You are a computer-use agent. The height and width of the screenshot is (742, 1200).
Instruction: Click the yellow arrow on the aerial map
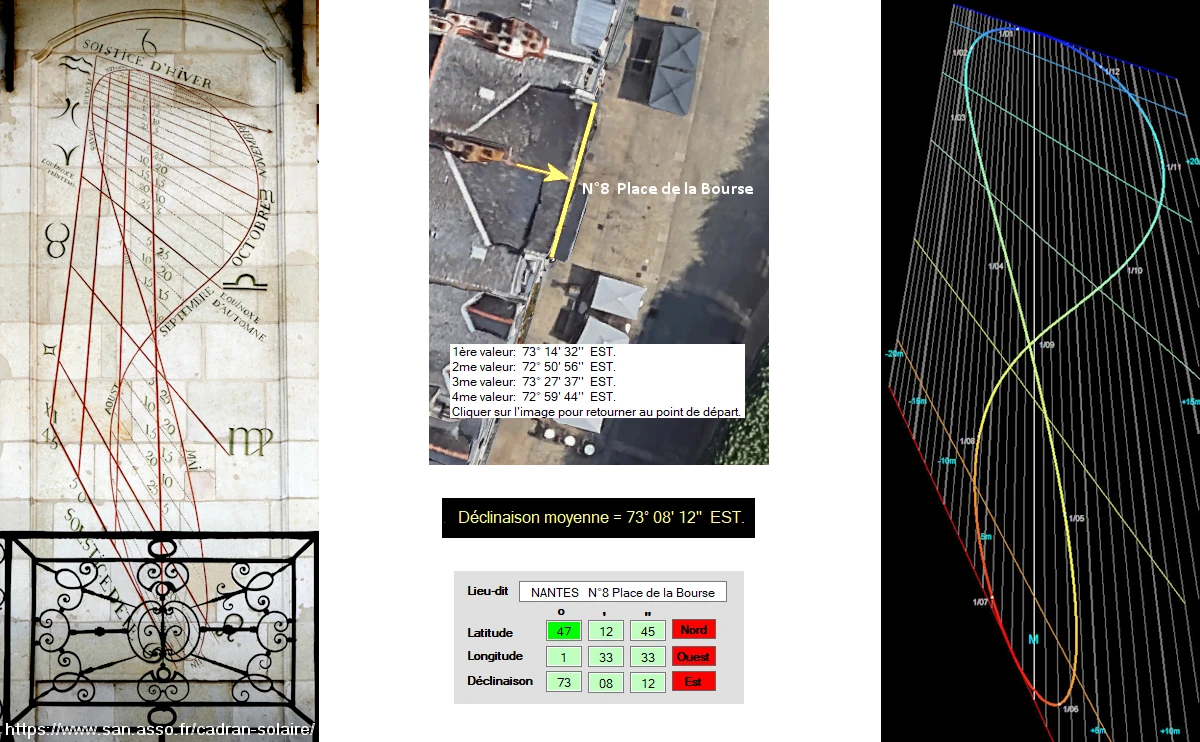point(543,170)
